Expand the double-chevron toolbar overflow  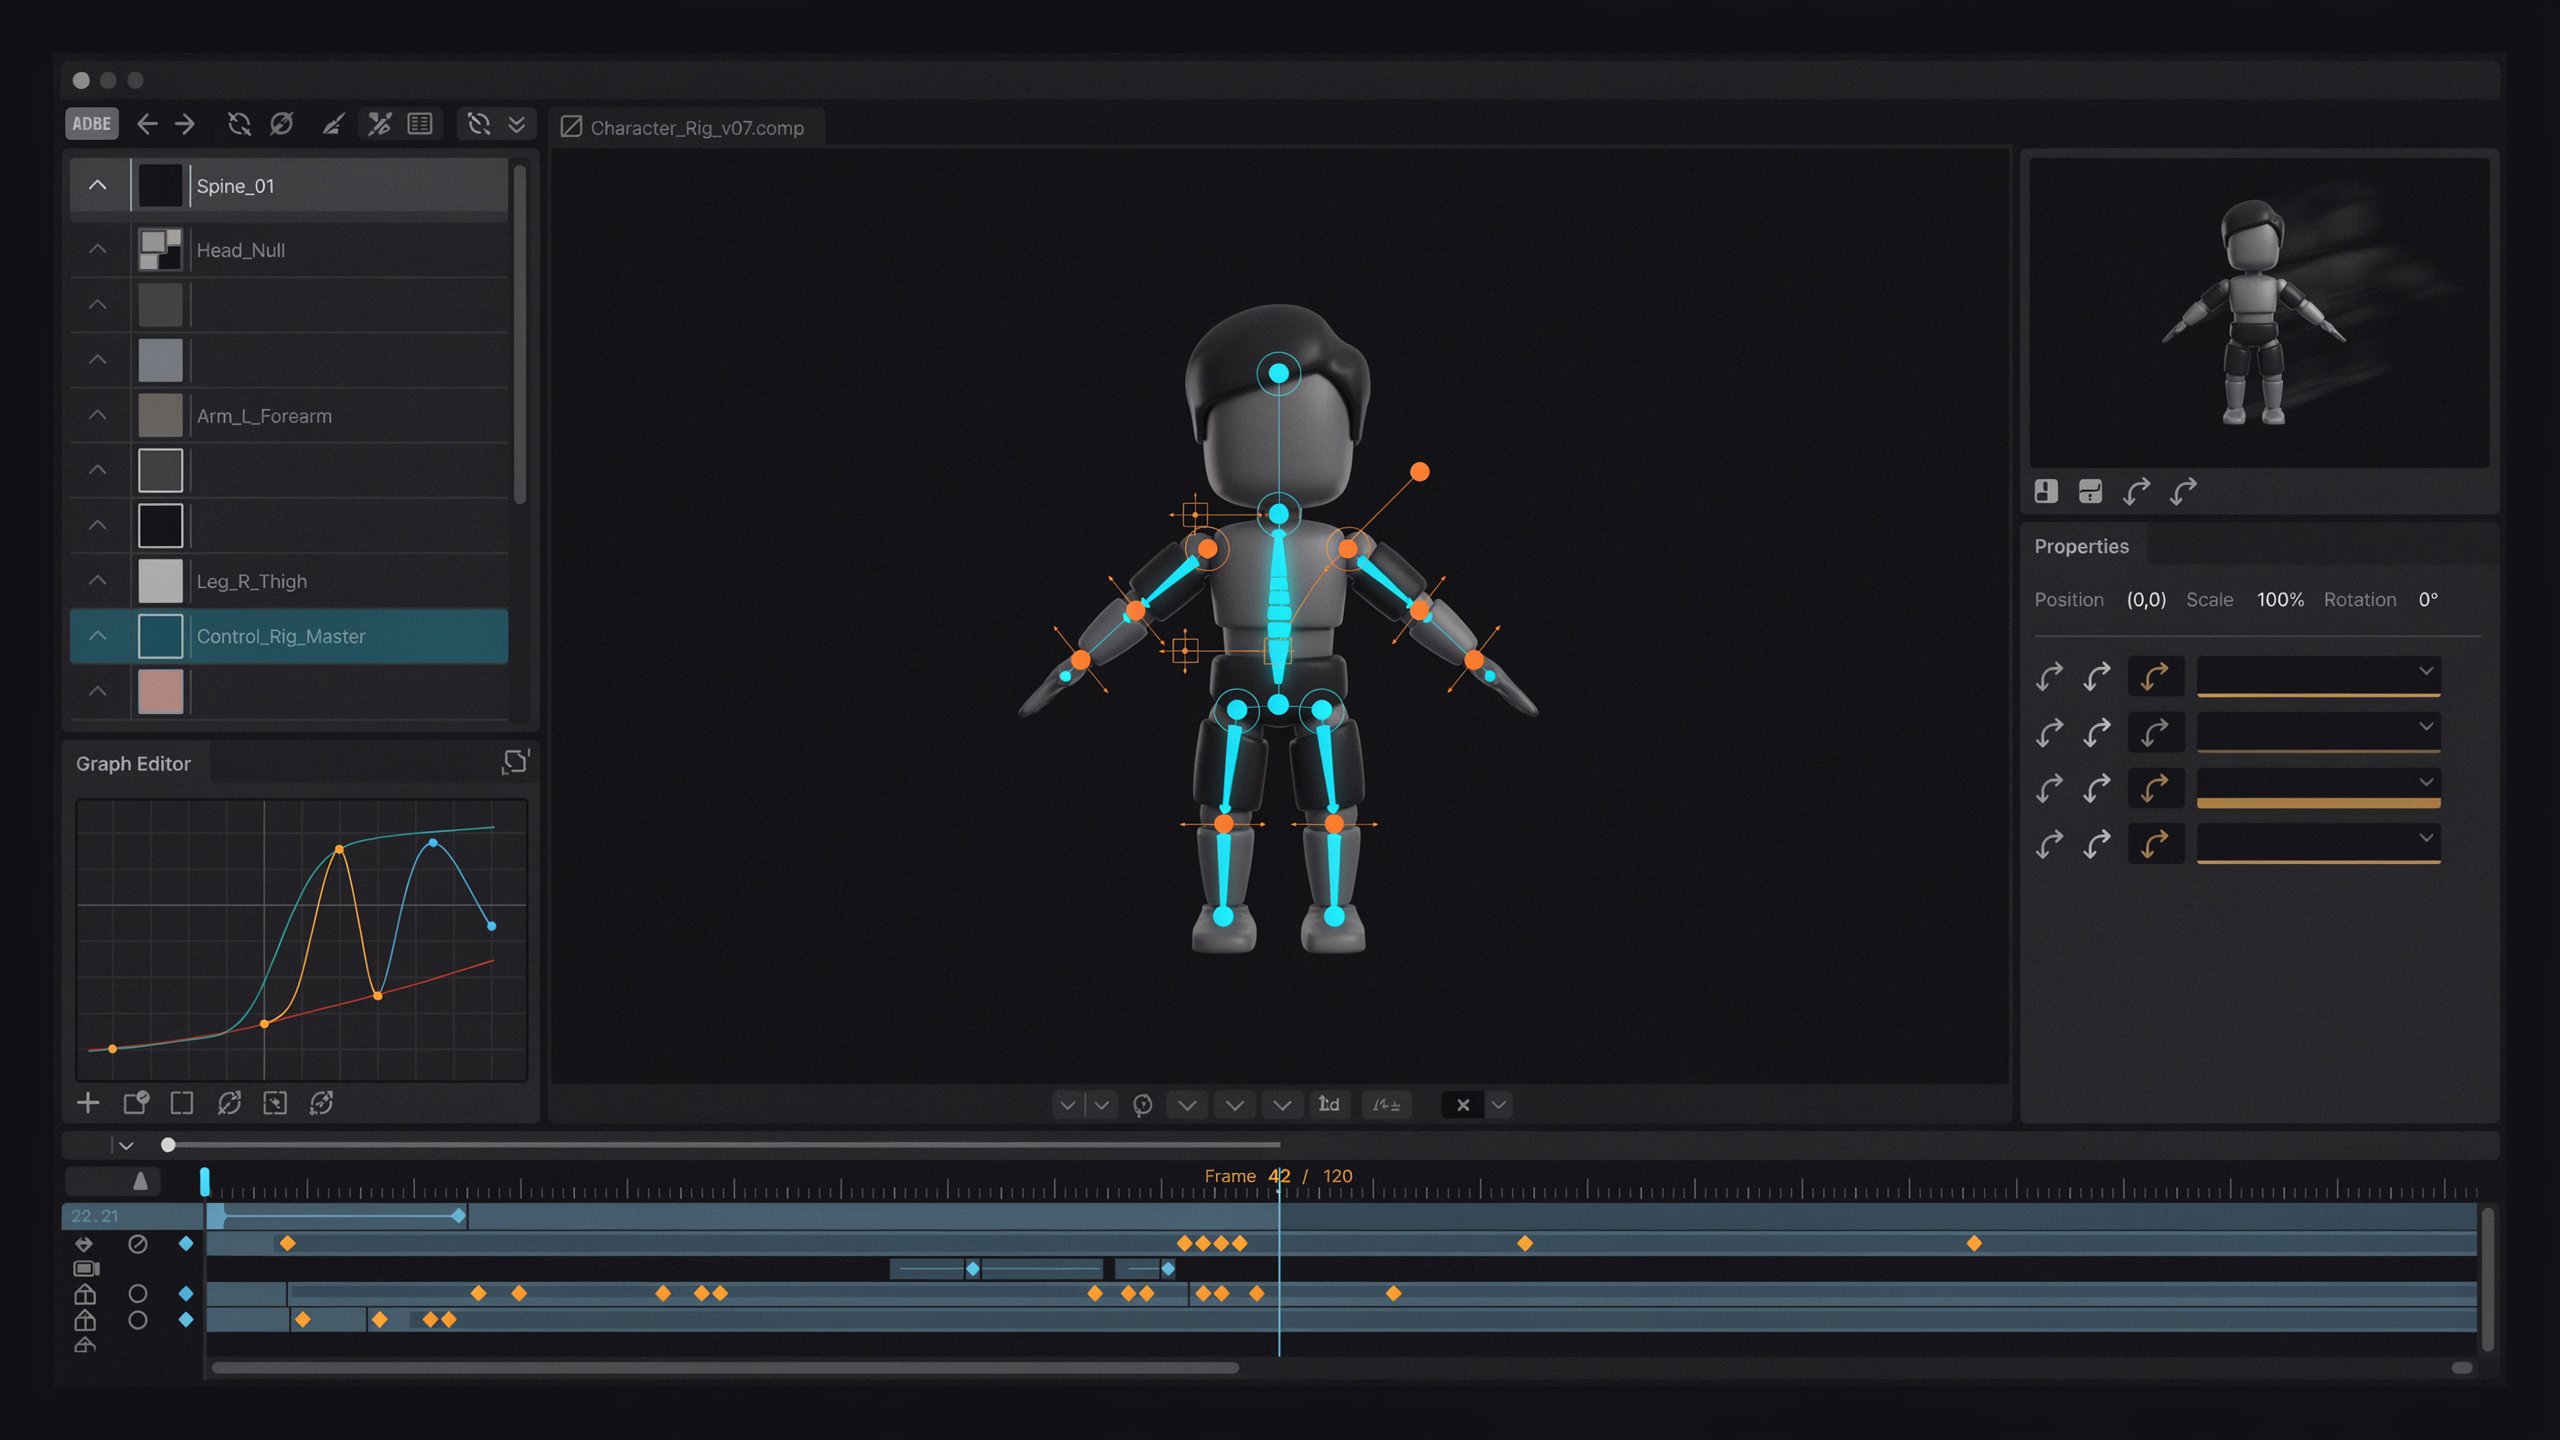tap(517, 124)
